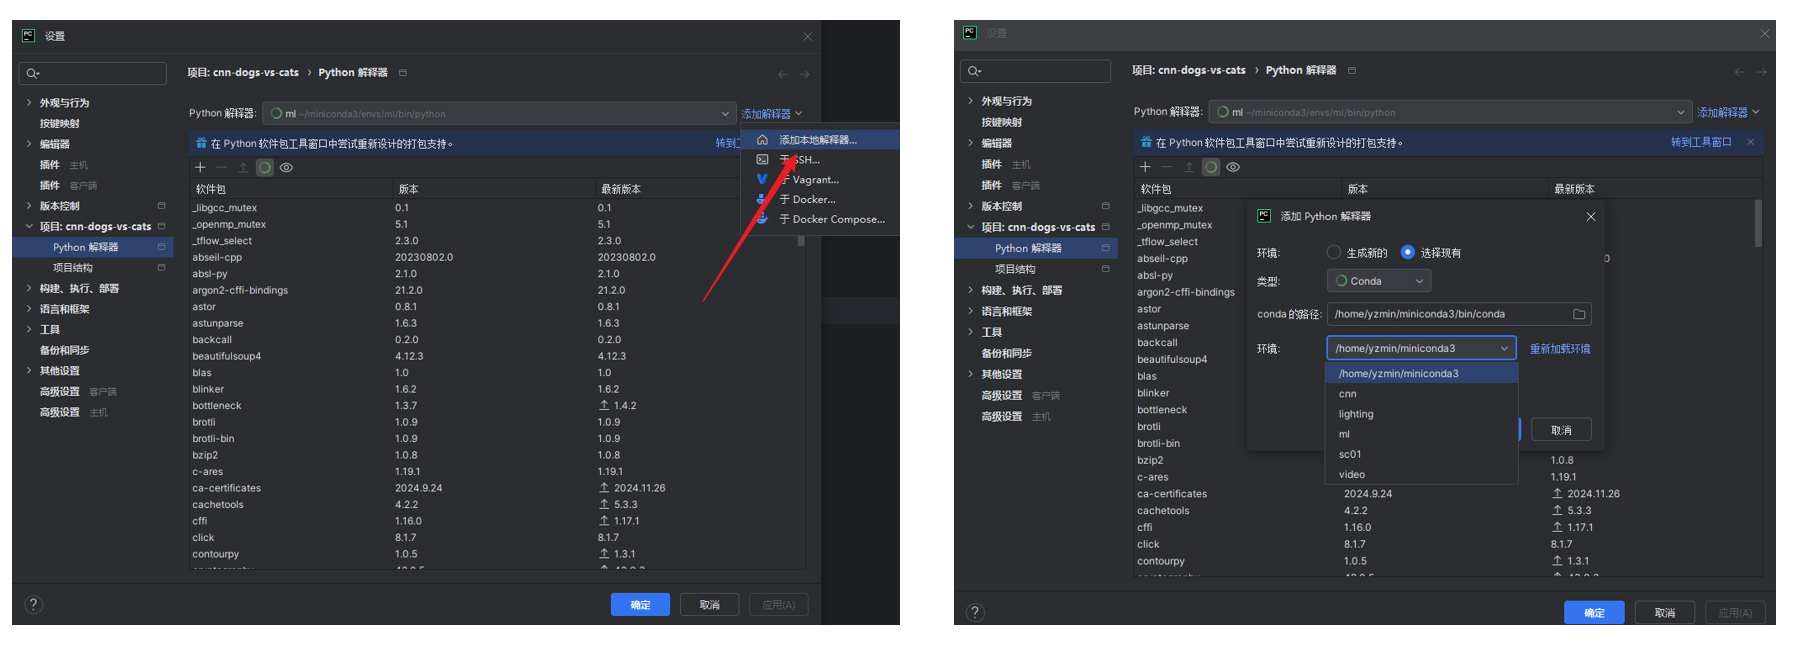Click the conda 的路径 text field
The width and height of the screenshot is (1809, 645).
click(1447, 314)
